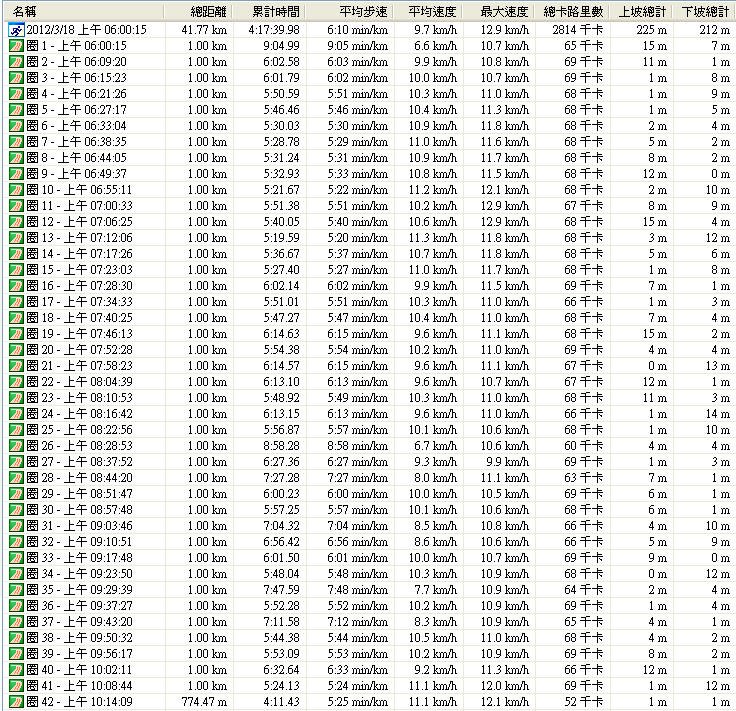Sort by the 平均速度 column header
This screenshot has width=736, height=711.
(429, 12)
